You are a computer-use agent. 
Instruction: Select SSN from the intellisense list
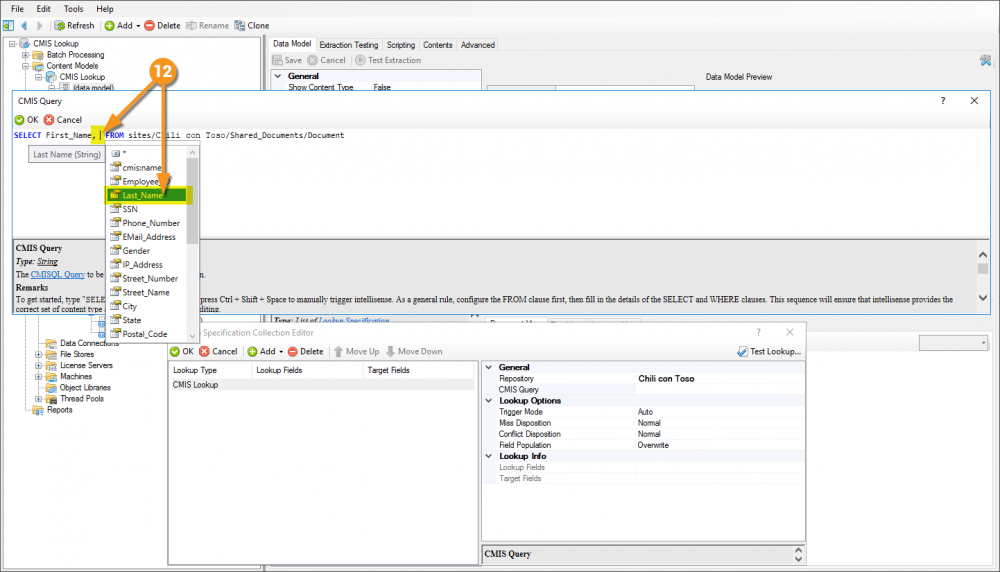point(147,209)
